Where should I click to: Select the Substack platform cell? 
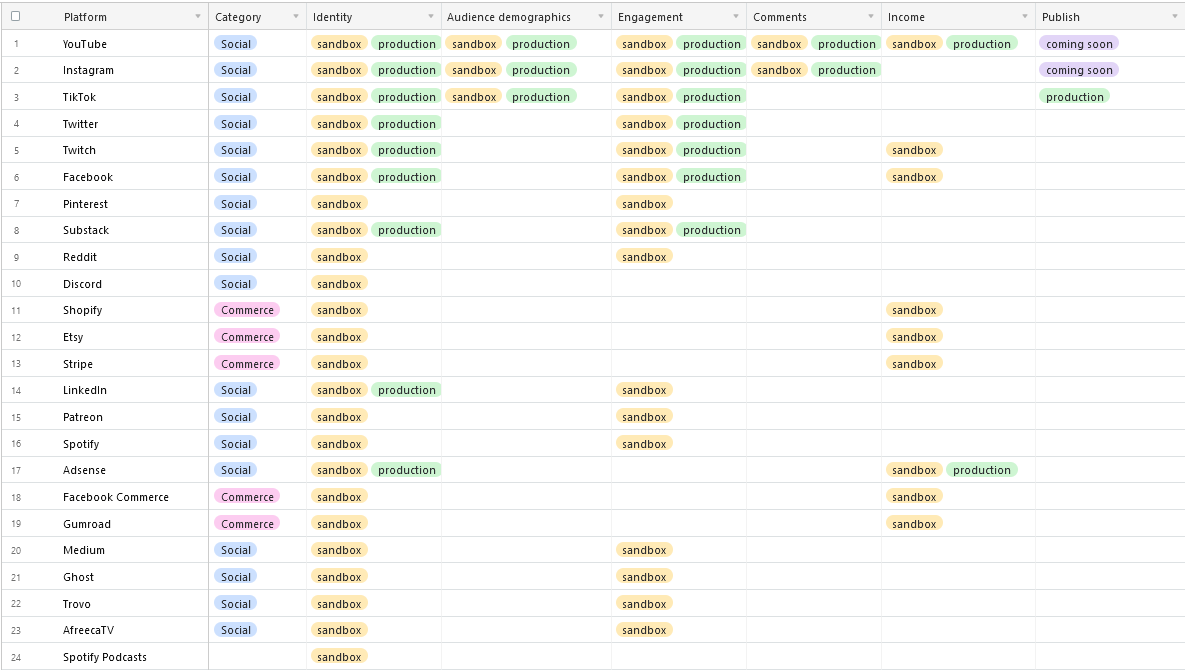tap(86, 230)
